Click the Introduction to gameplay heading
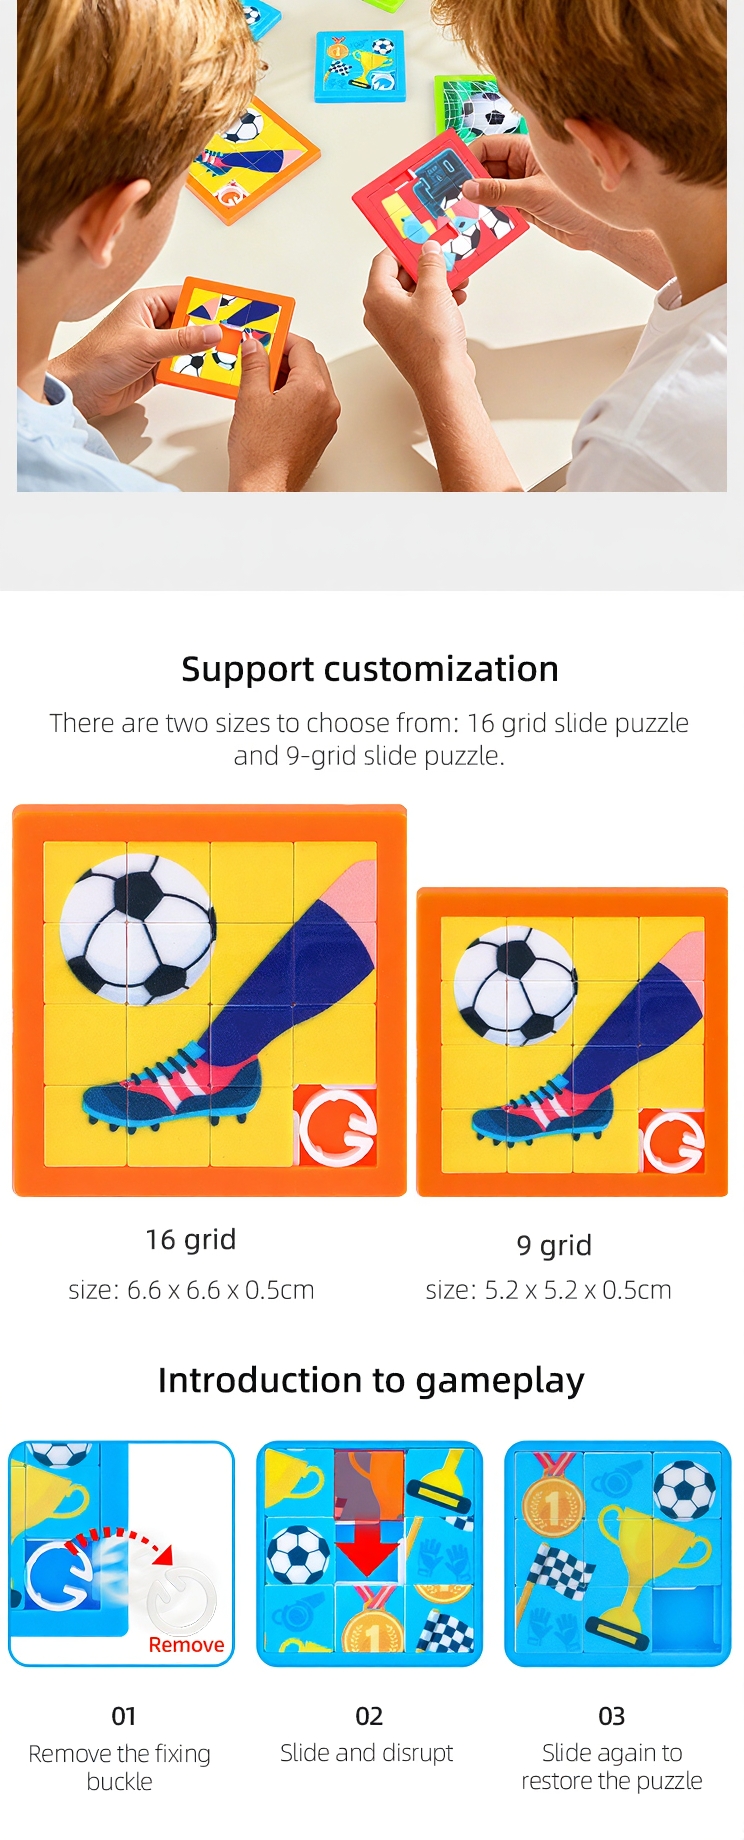The height and width of the screenshot is (1840, 744). click(371, 1380)
